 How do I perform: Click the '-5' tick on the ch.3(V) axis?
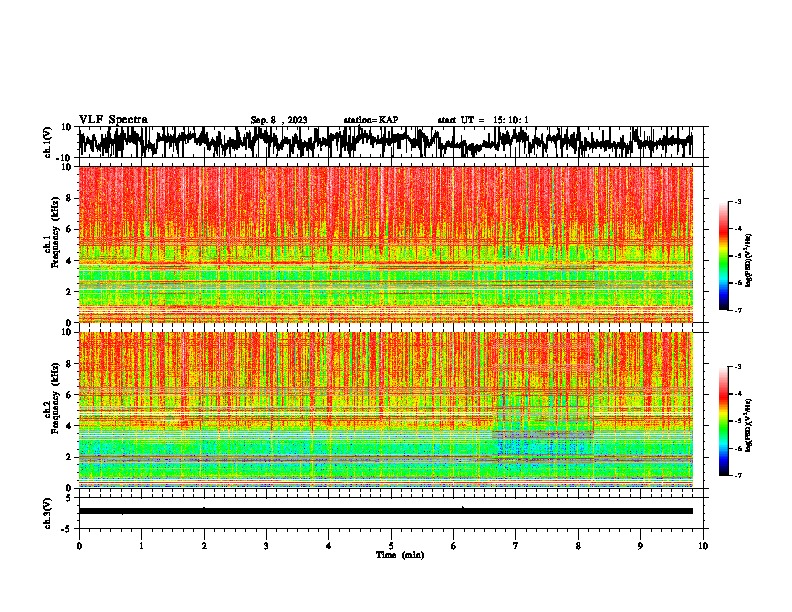point(67,529)
